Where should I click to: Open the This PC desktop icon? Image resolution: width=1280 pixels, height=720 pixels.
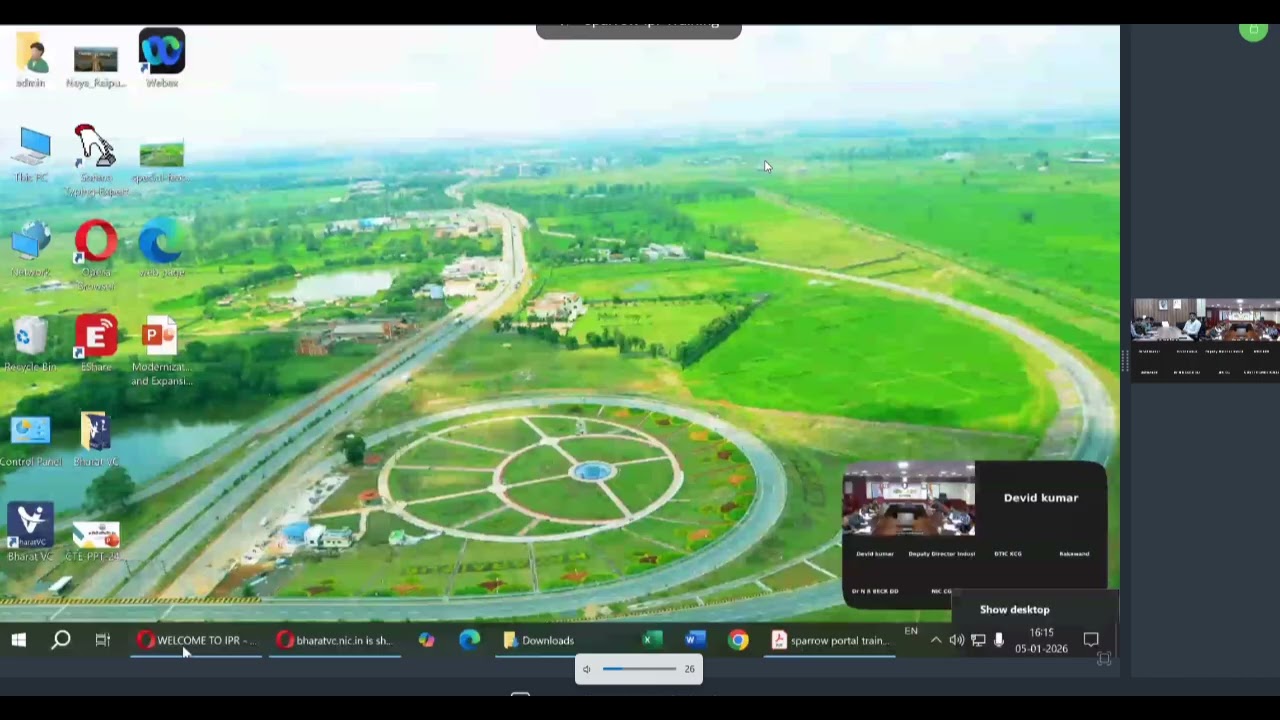tap(32, 155)
